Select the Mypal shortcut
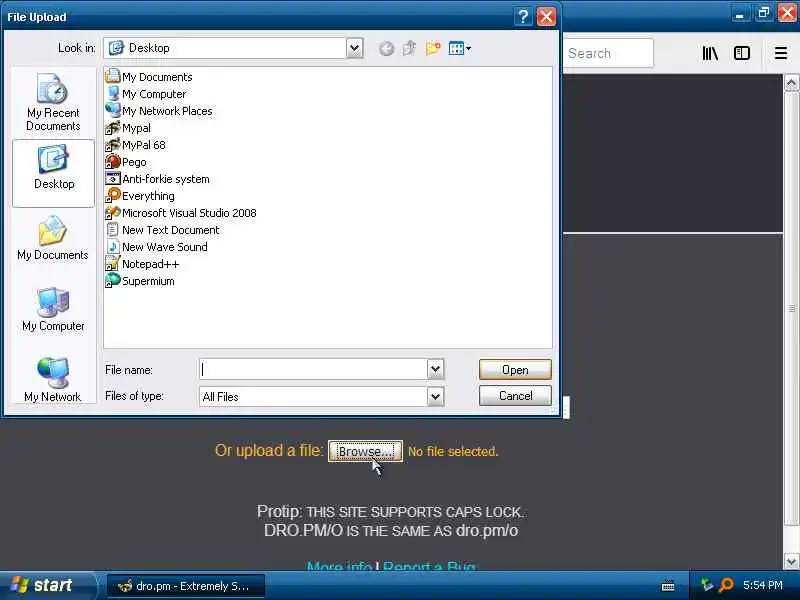Viewport: 800px width, 600px height. click(128, 128)
